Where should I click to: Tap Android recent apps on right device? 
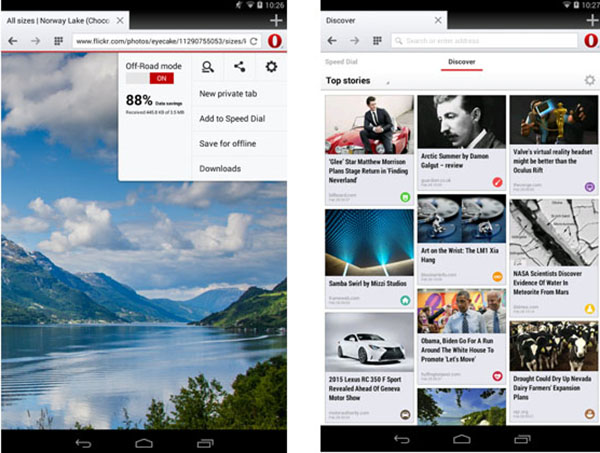tap(522, 439)
